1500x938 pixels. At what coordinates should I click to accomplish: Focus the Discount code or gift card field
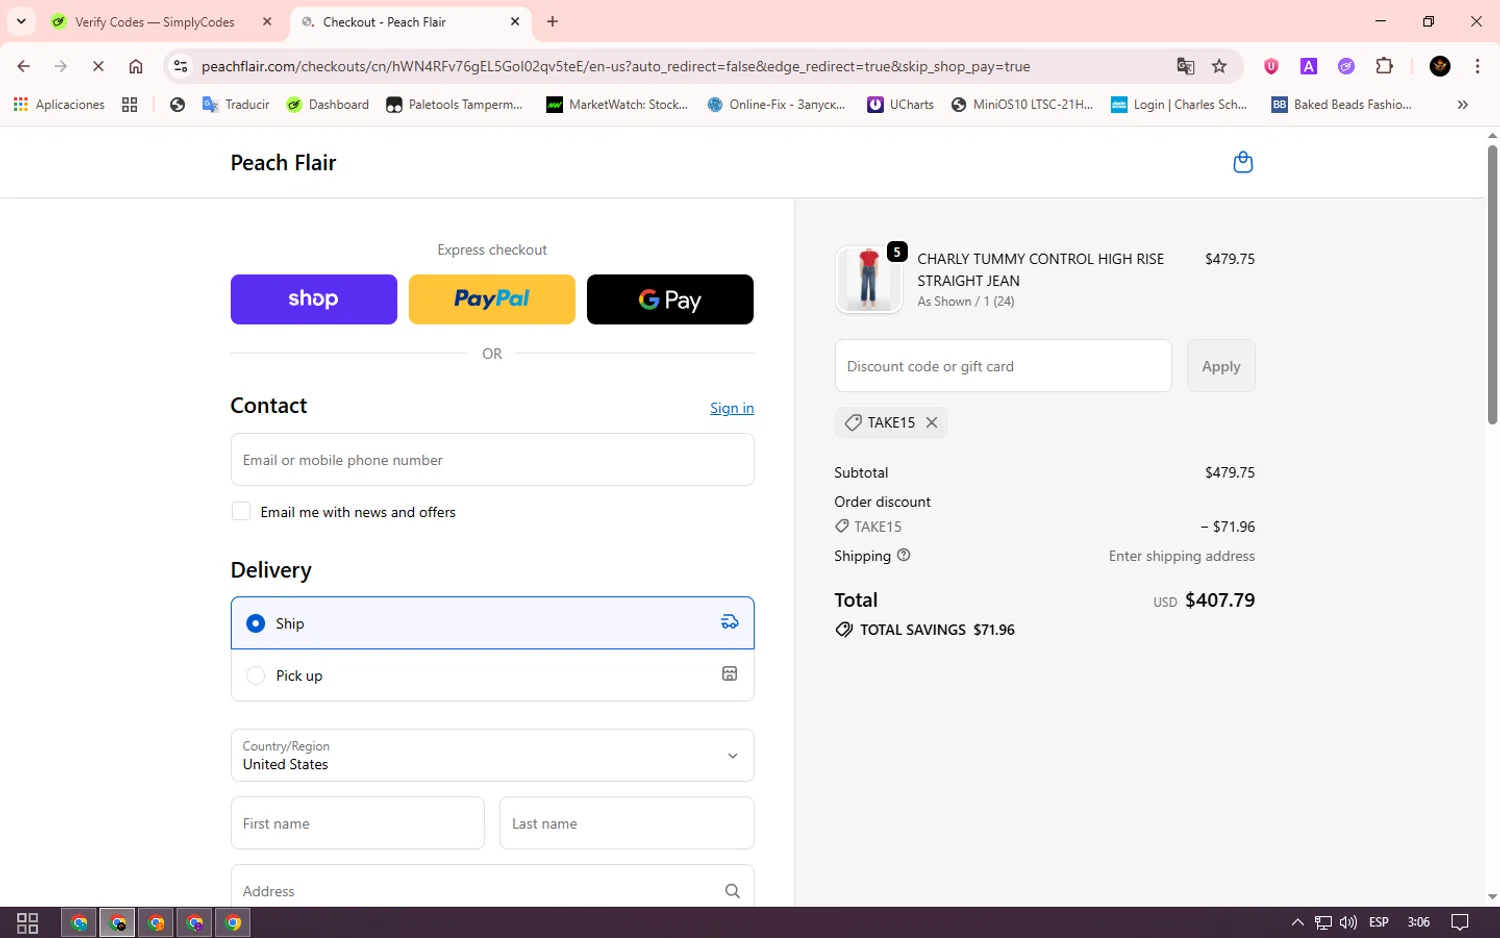1003,366
